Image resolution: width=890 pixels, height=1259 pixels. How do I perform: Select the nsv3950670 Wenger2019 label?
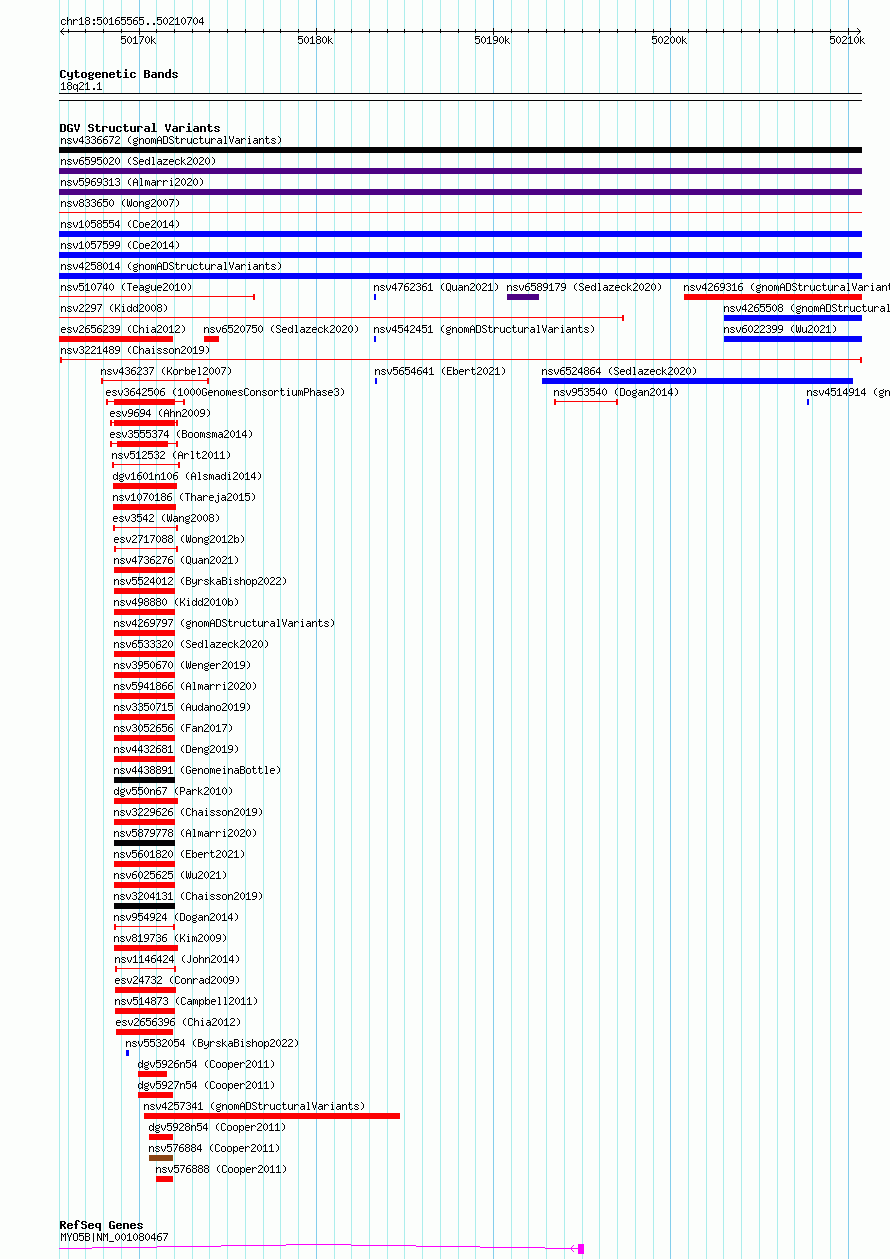[182, 665]
